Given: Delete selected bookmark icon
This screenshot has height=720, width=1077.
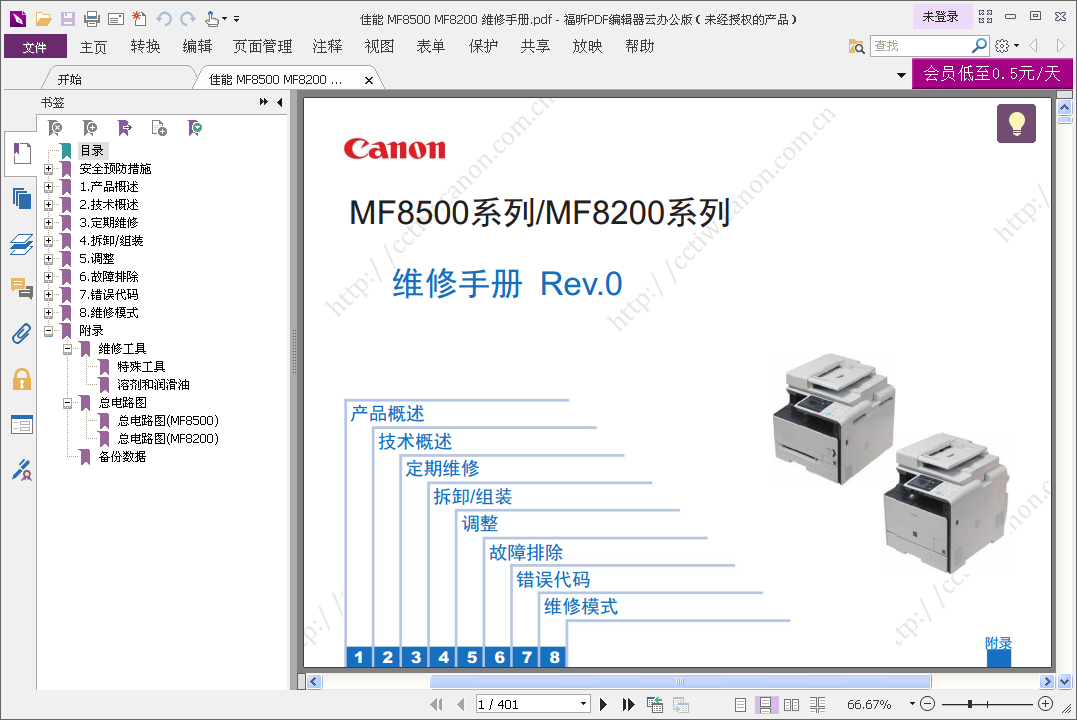Looking at the screenshot, I should coord(55,128).
